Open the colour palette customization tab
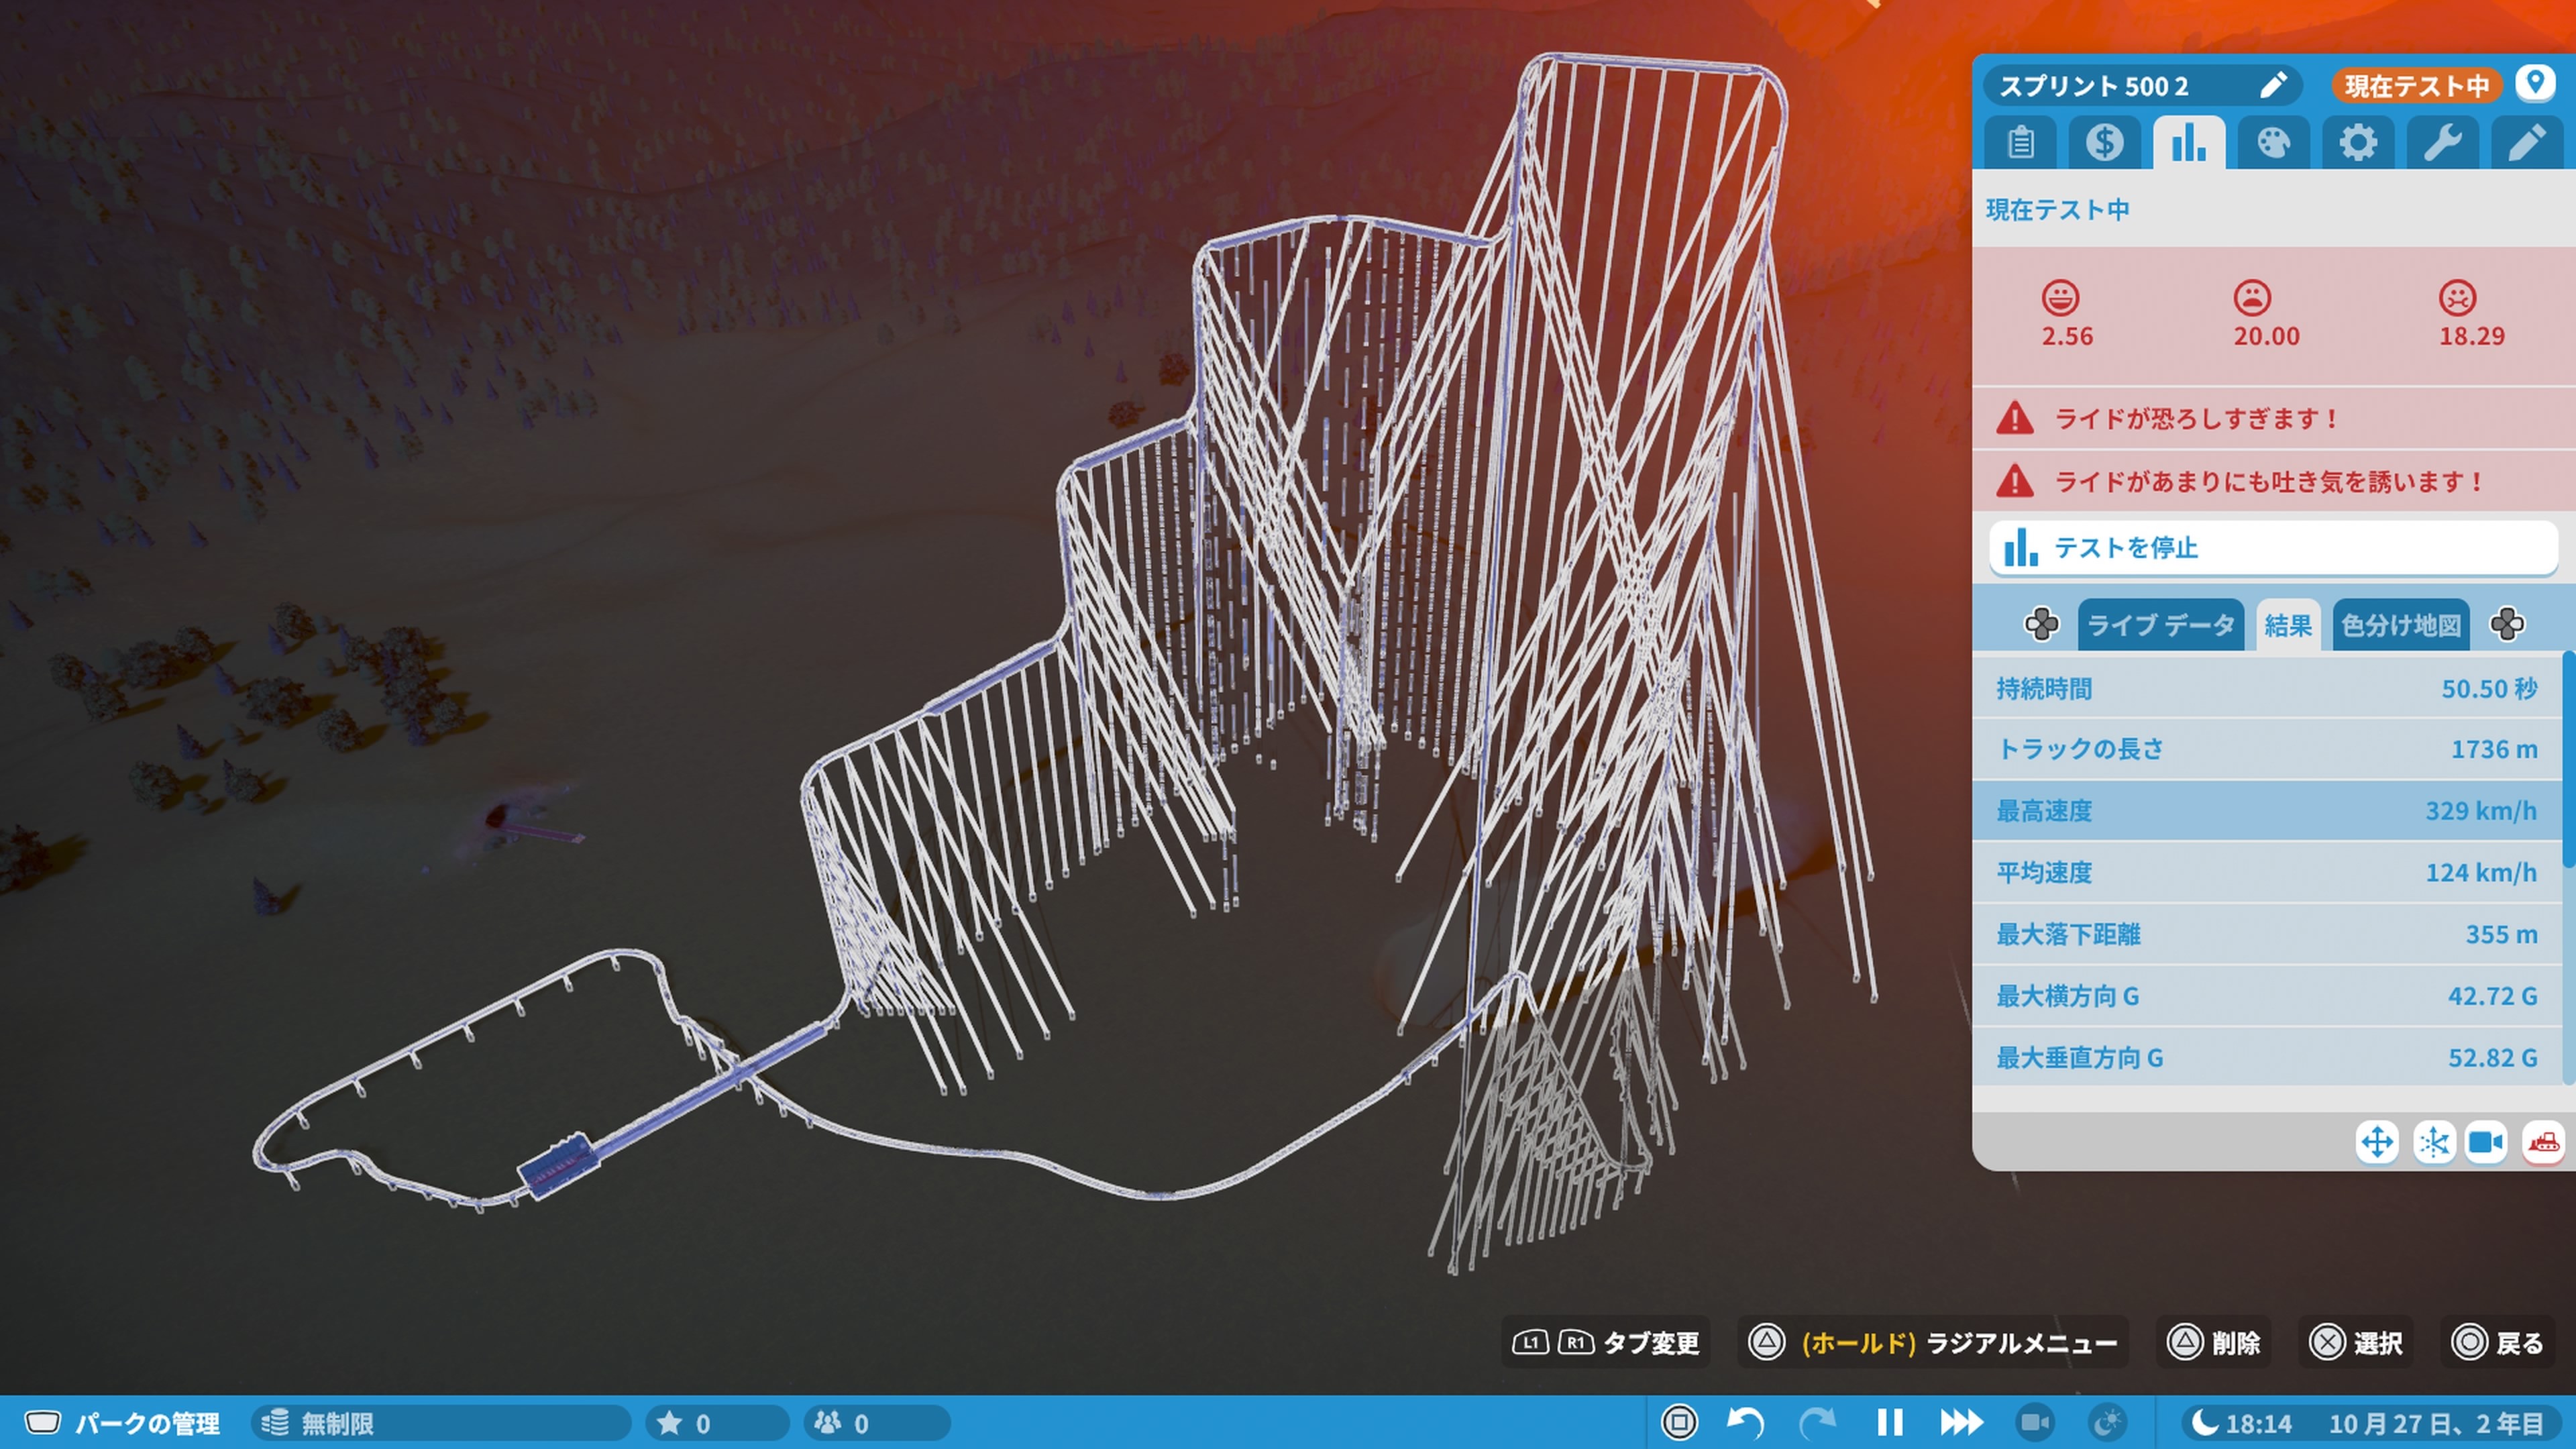The image size is (2576, 1449). (x=2273, y=143)
